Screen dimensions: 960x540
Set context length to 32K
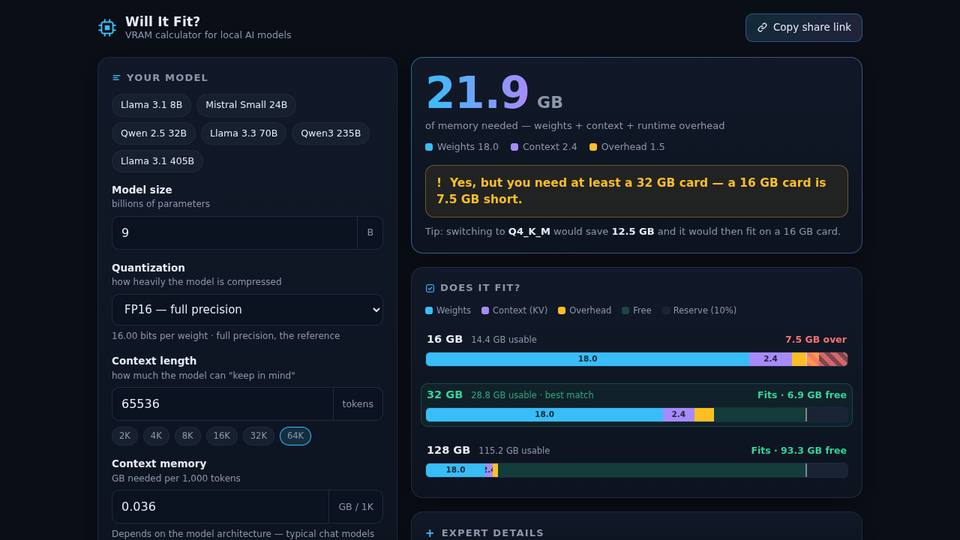point(258,436)
